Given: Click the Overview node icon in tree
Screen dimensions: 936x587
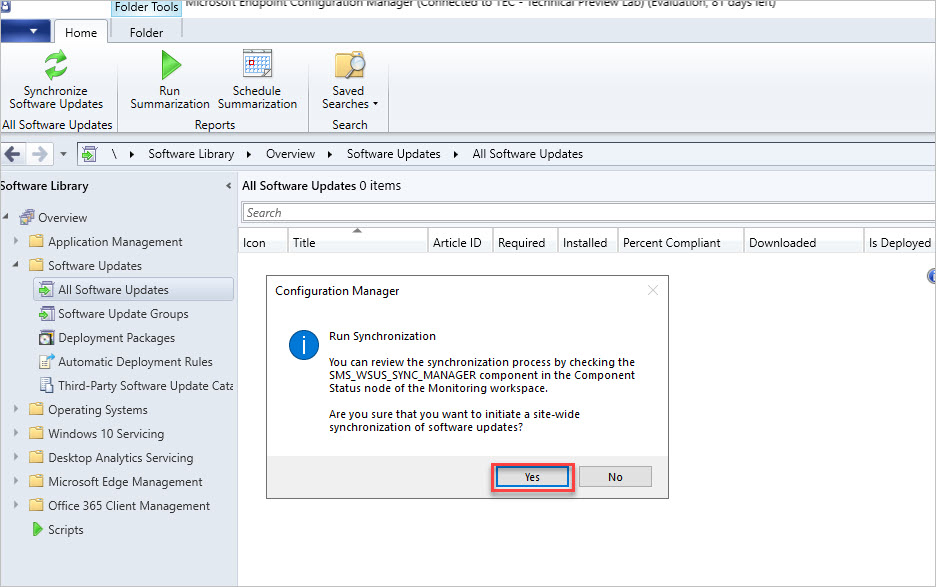Looking at the screenshot, I should tap(27, 217).
